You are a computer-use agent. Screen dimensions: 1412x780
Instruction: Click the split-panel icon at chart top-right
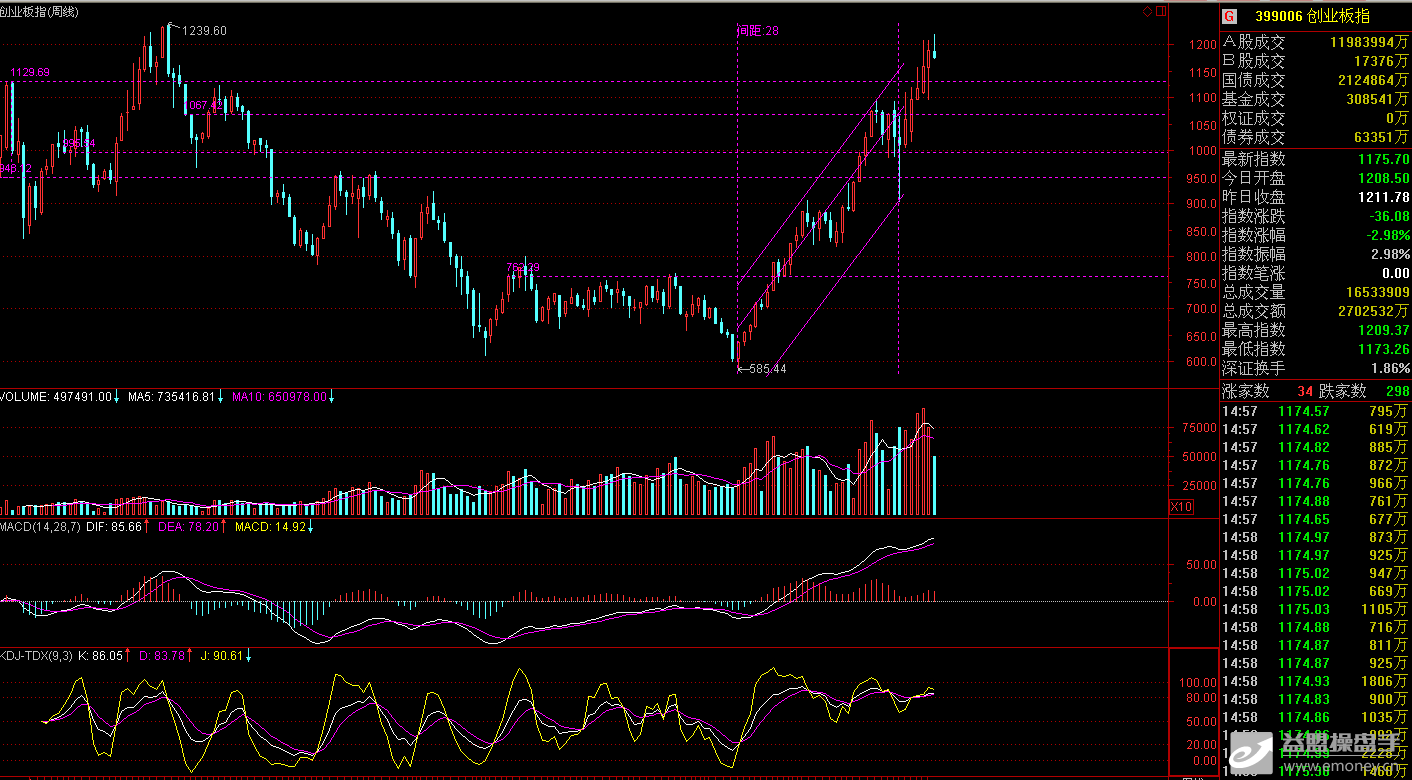tap(1161, 12)
